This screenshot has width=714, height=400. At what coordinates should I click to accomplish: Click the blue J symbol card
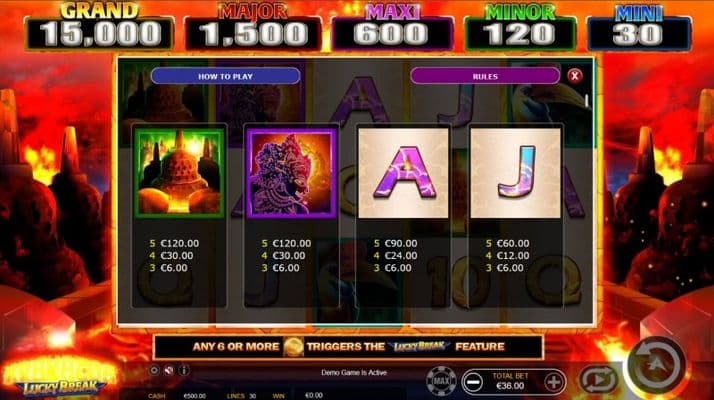coord(515,173)
